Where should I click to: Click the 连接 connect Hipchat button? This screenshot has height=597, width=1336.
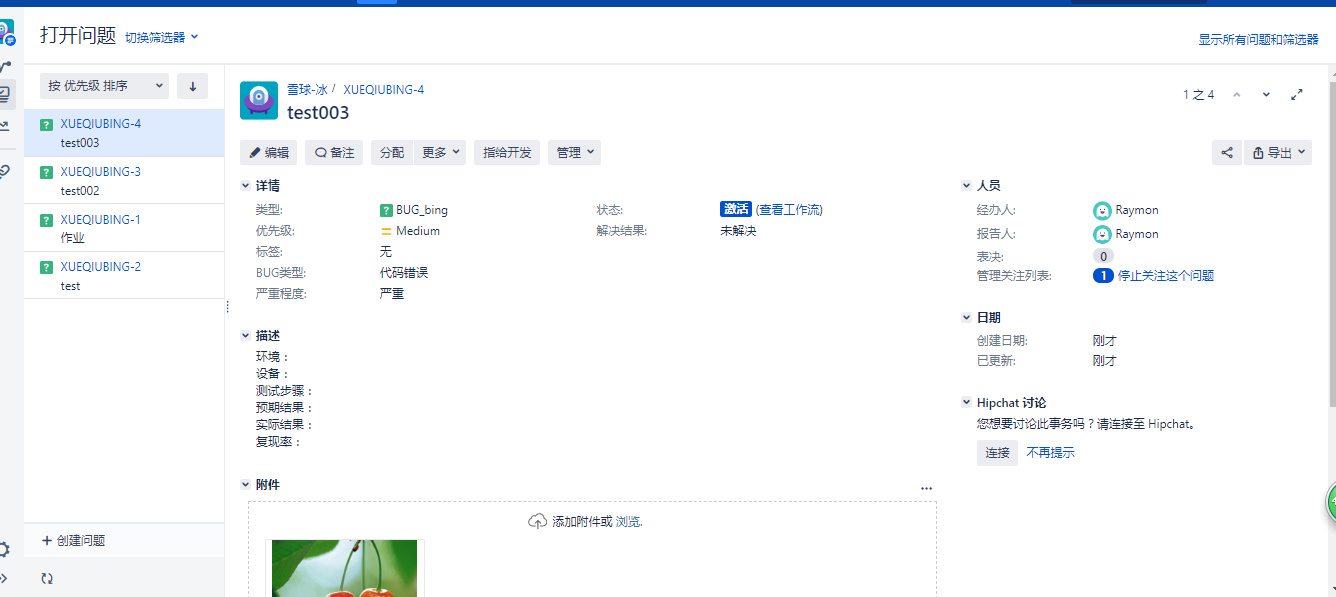[x=997, y=453]
